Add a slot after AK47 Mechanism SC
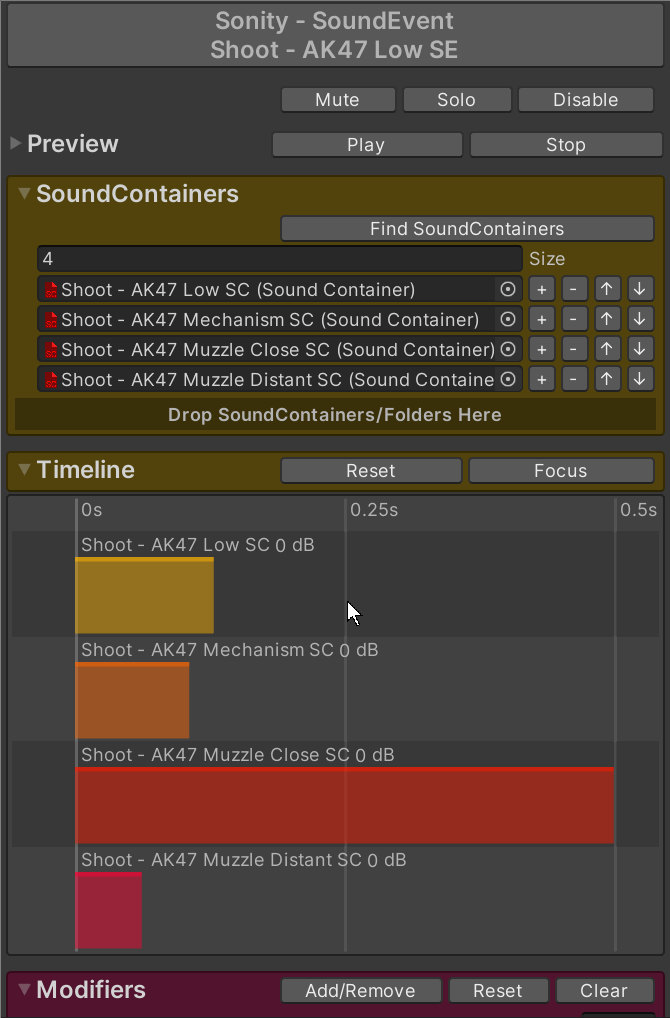Image resolution: width=670 pixels, height=1018 pixels. 541,319
